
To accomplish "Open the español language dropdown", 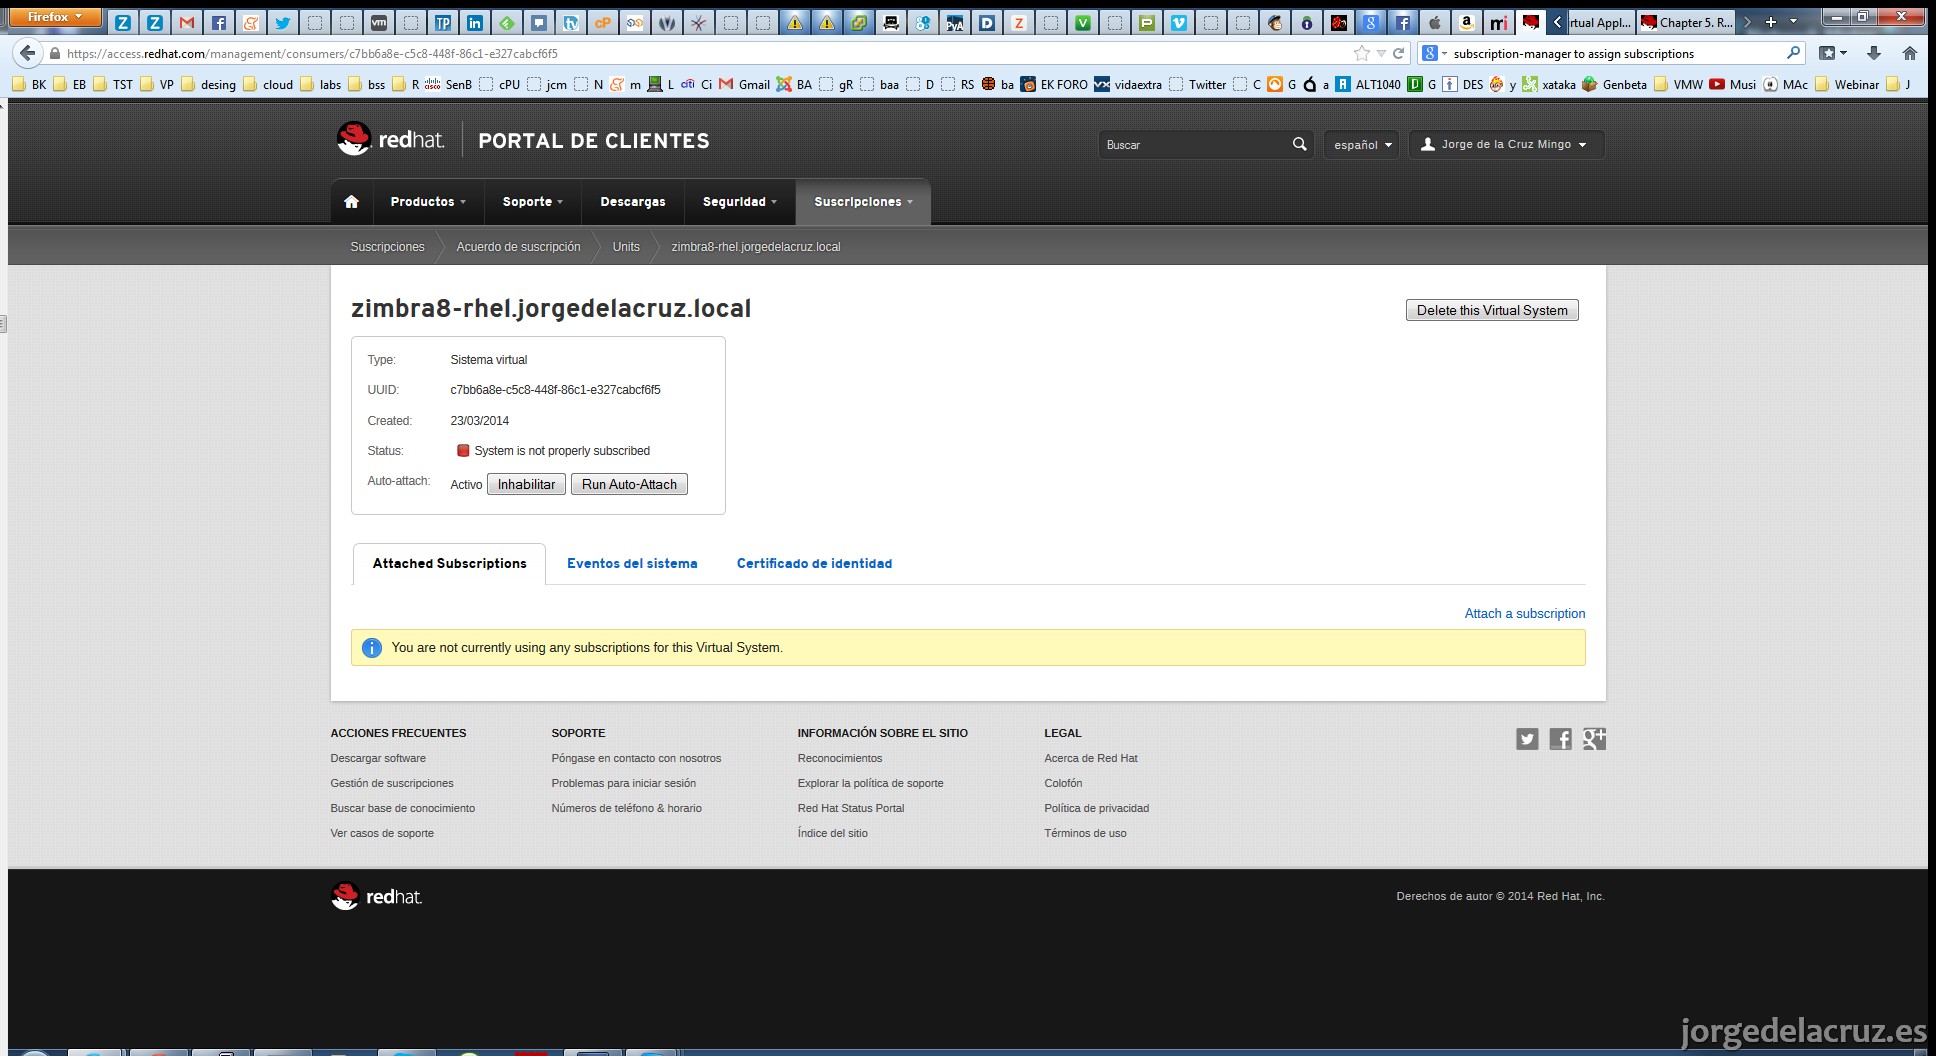I will click(x=1362, y=144).
